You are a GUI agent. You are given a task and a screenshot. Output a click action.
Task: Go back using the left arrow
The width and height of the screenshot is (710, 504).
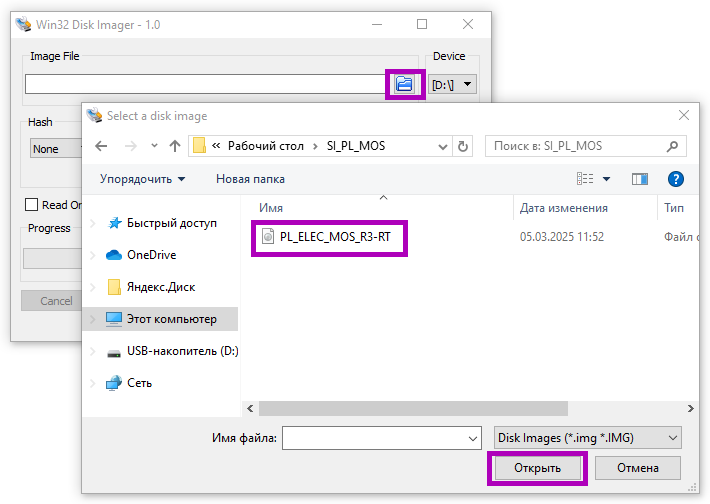pos(101,146)
